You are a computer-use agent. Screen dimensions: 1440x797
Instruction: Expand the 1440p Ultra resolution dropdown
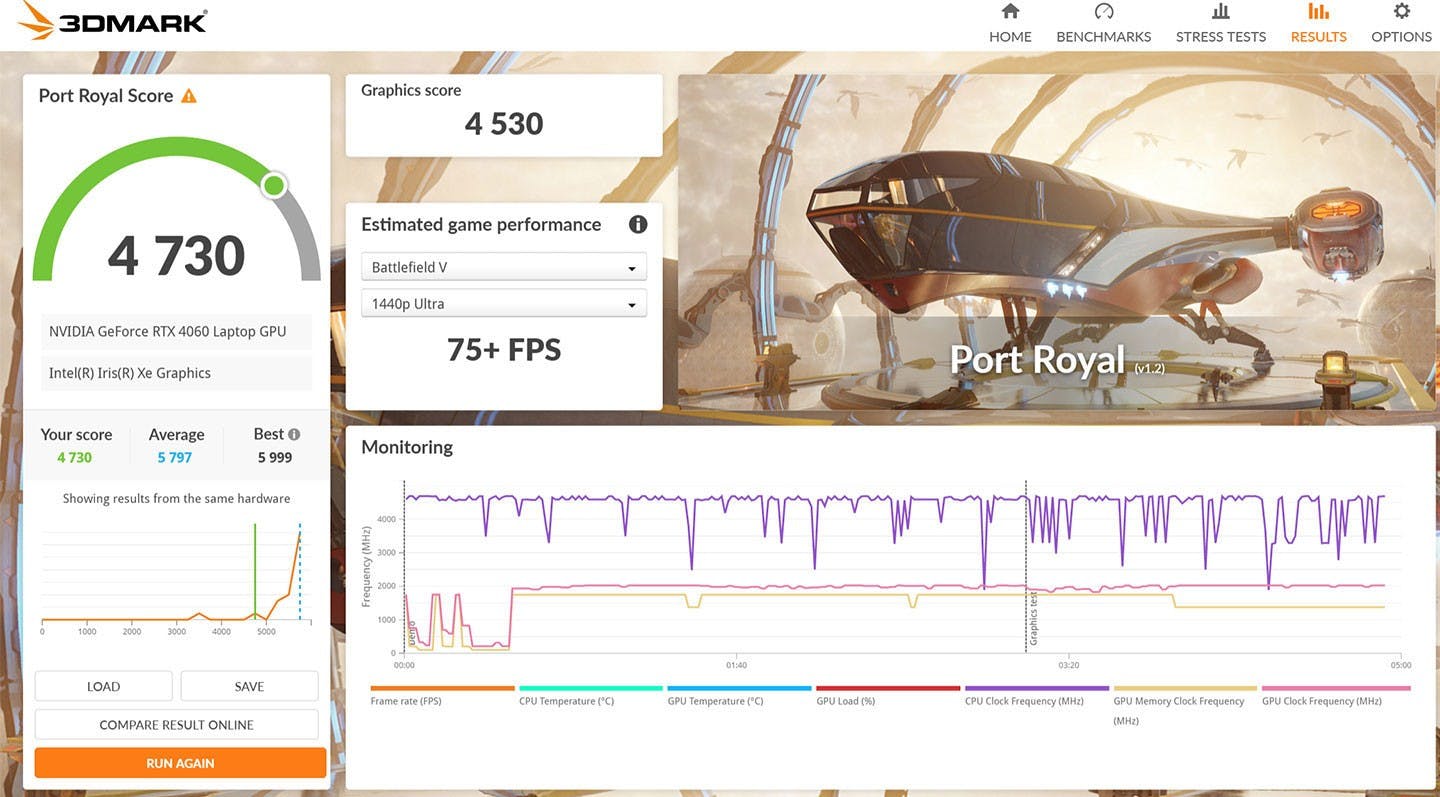coord(503,304)
